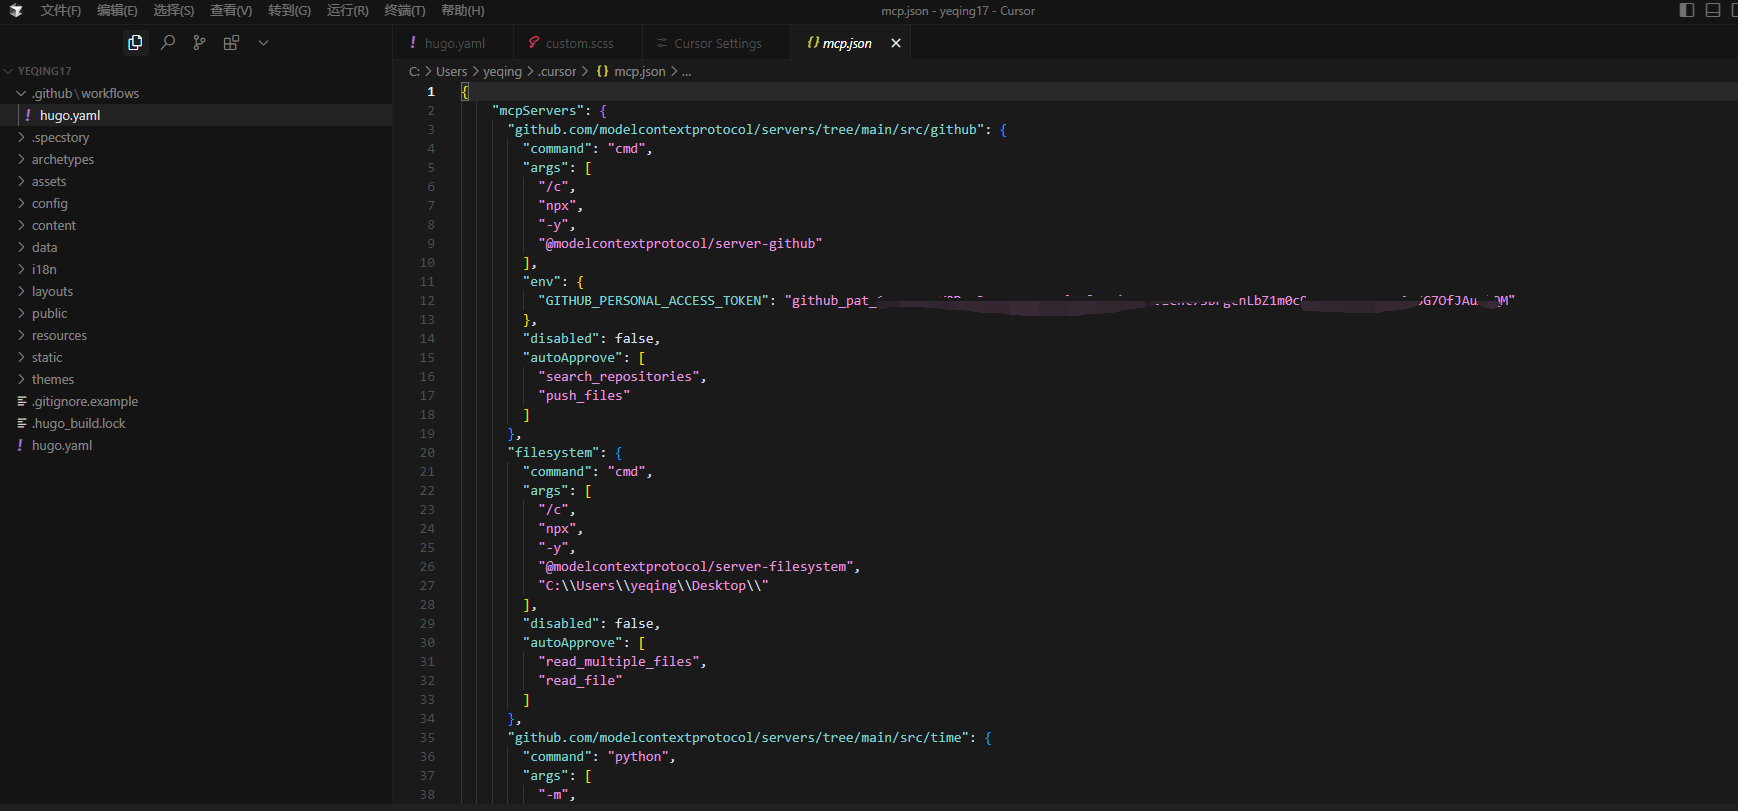Expand the .specstory folder
This screenshot has height=811, width=1738.
(196, 137)
